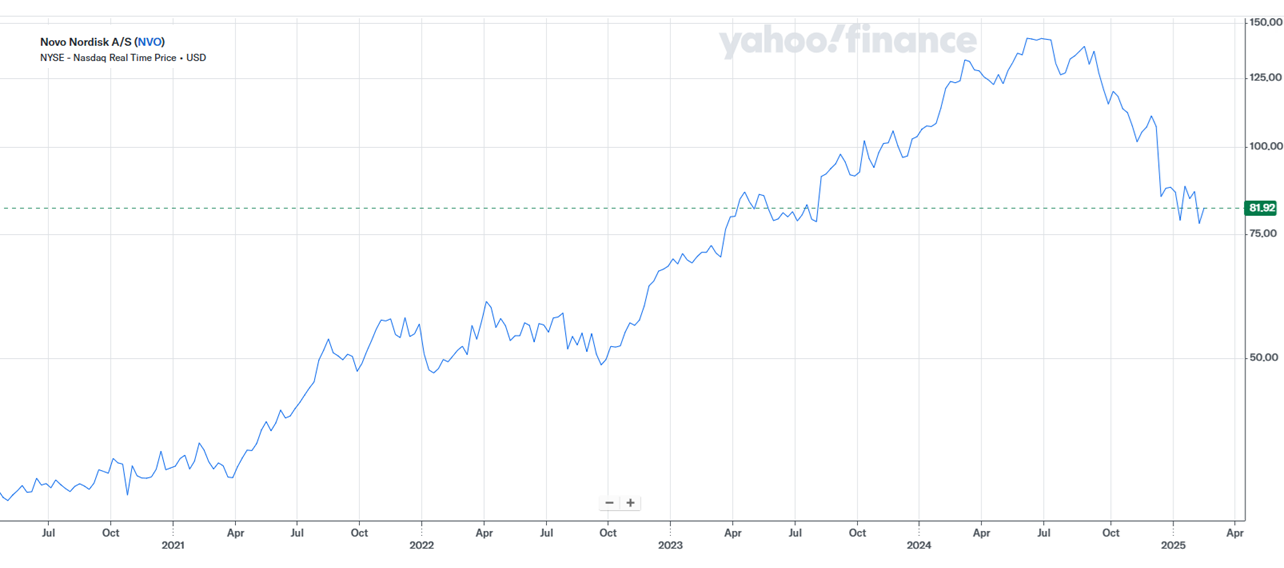
Task: Select the 2024 year label on time axis
Action: pyautogui.click(x=918, y=546)
